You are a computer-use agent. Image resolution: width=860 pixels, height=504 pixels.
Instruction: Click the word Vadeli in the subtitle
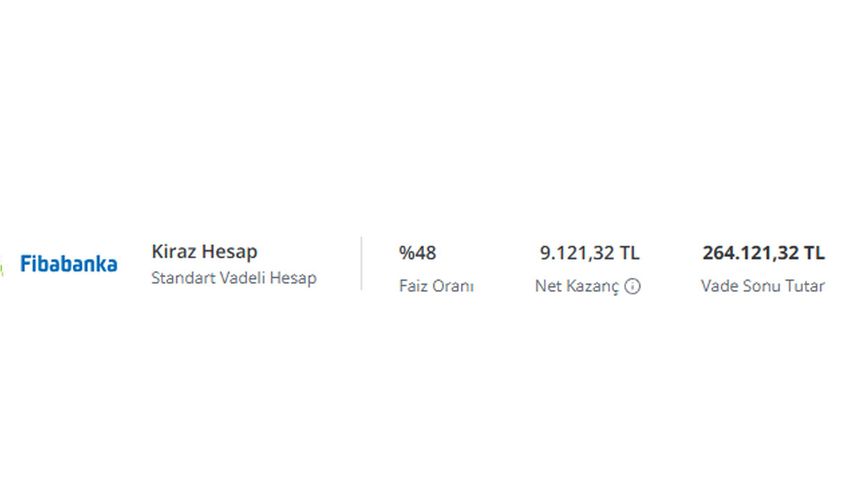point(242,278)
